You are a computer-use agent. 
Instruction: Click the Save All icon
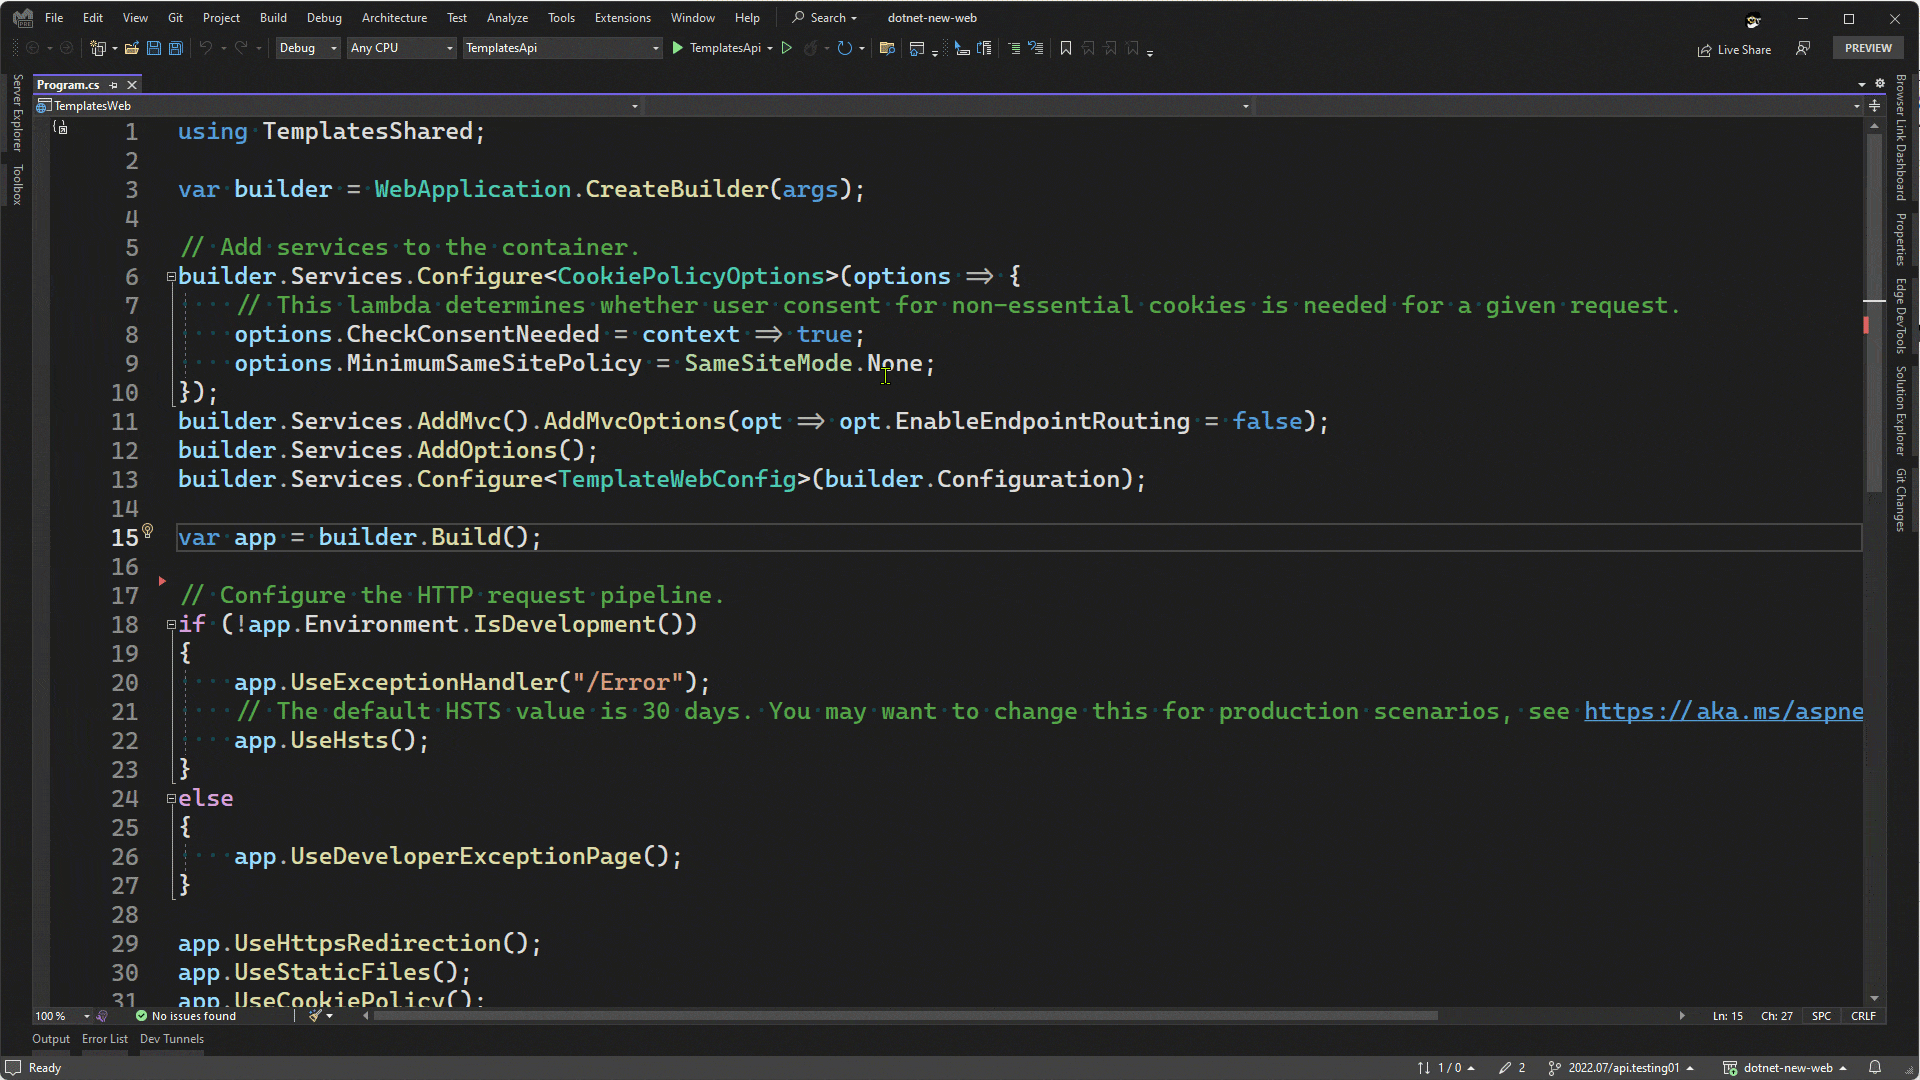click(x=176, y=48)
